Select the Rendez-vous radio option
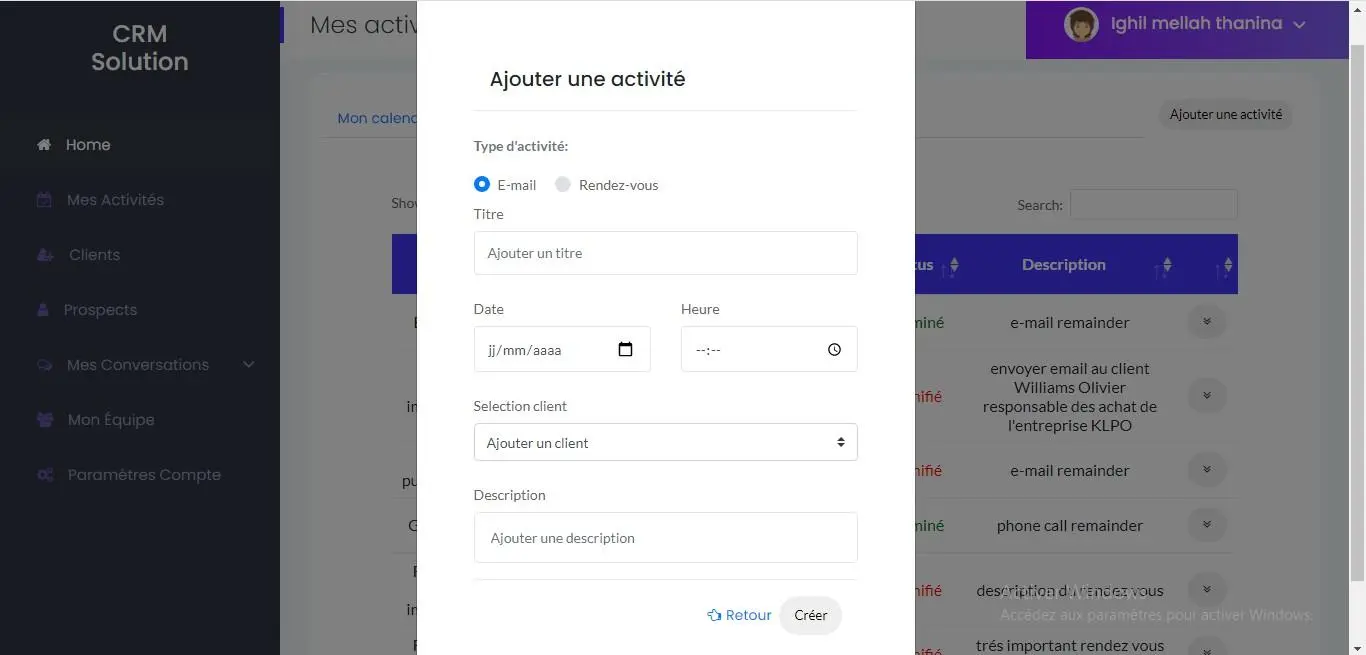This screenshot has height=655, width=1366. click(563, 184)
